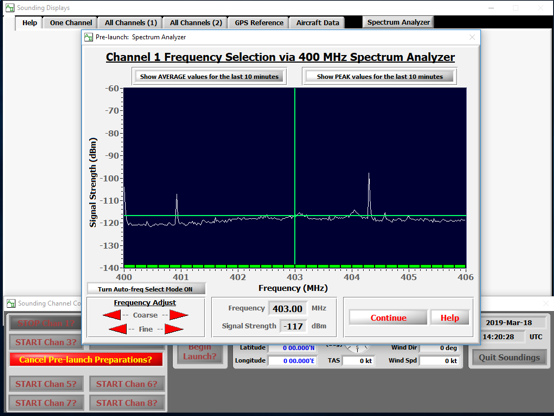Show PEAK values for the last 10 minutes
This screenshot has width=554, height=416.
coord(379,76)
